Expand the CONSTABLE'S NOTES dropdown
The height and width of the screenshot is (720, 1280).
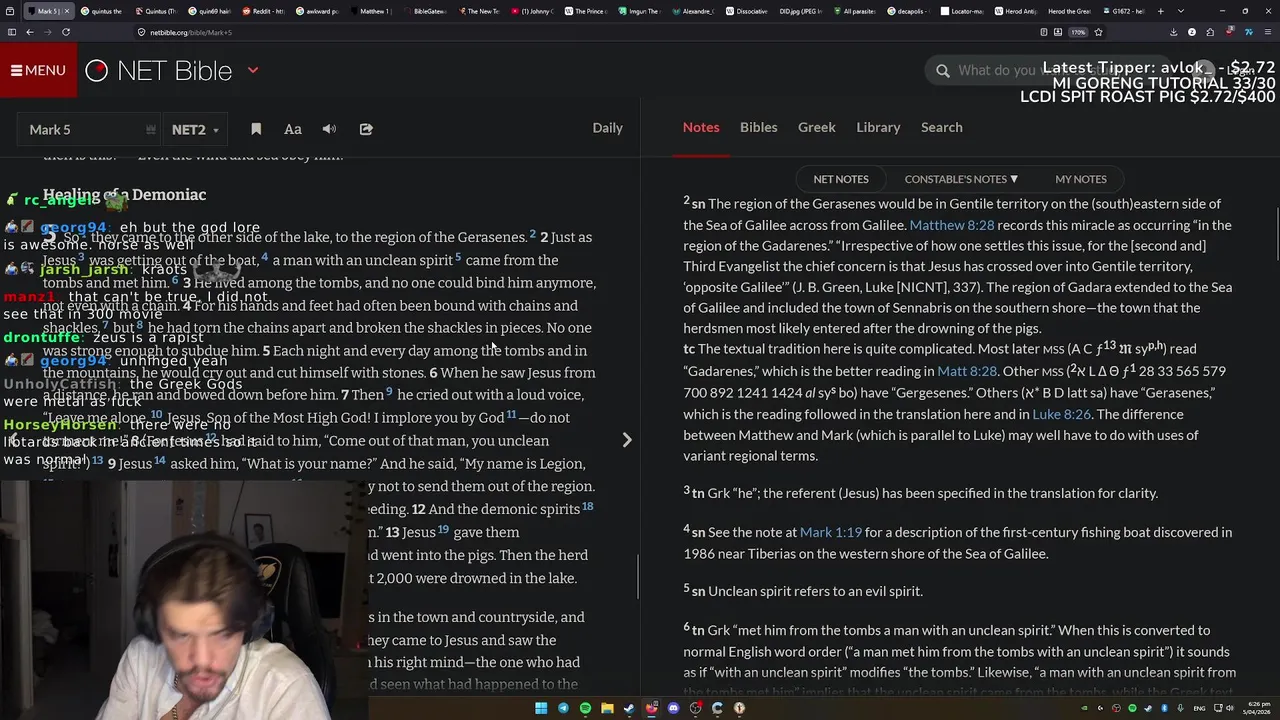tap(961, 179)
